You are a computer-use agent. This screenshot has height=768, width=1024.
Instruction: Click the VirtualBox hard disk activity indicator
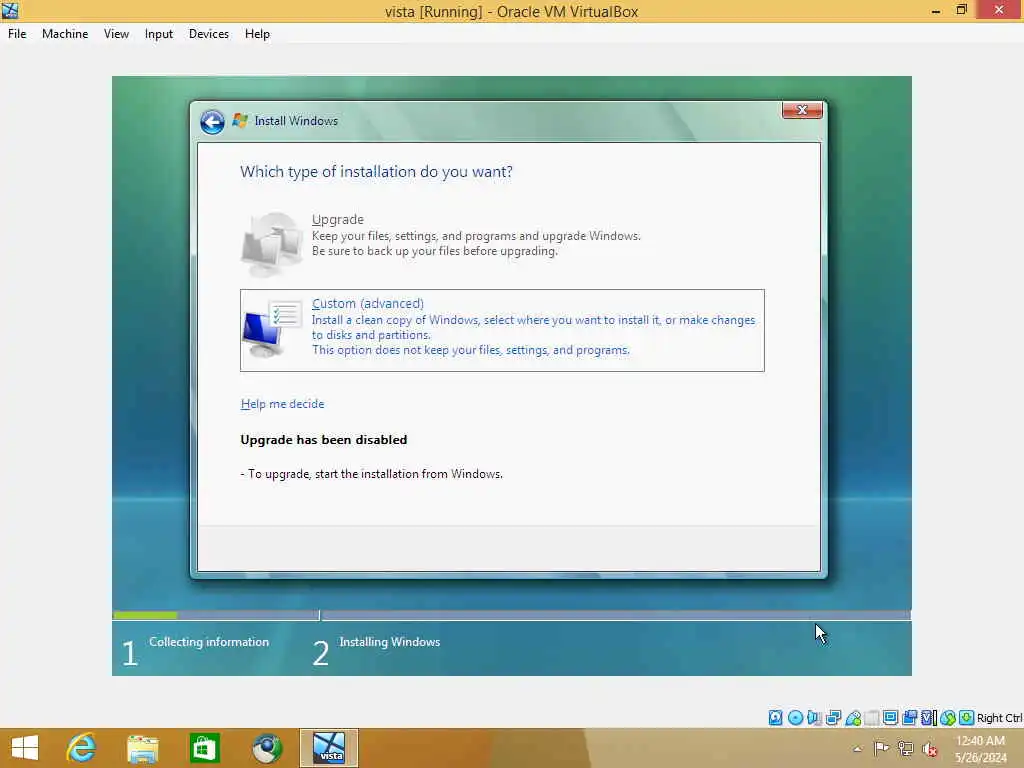click(x=775, y=718)
